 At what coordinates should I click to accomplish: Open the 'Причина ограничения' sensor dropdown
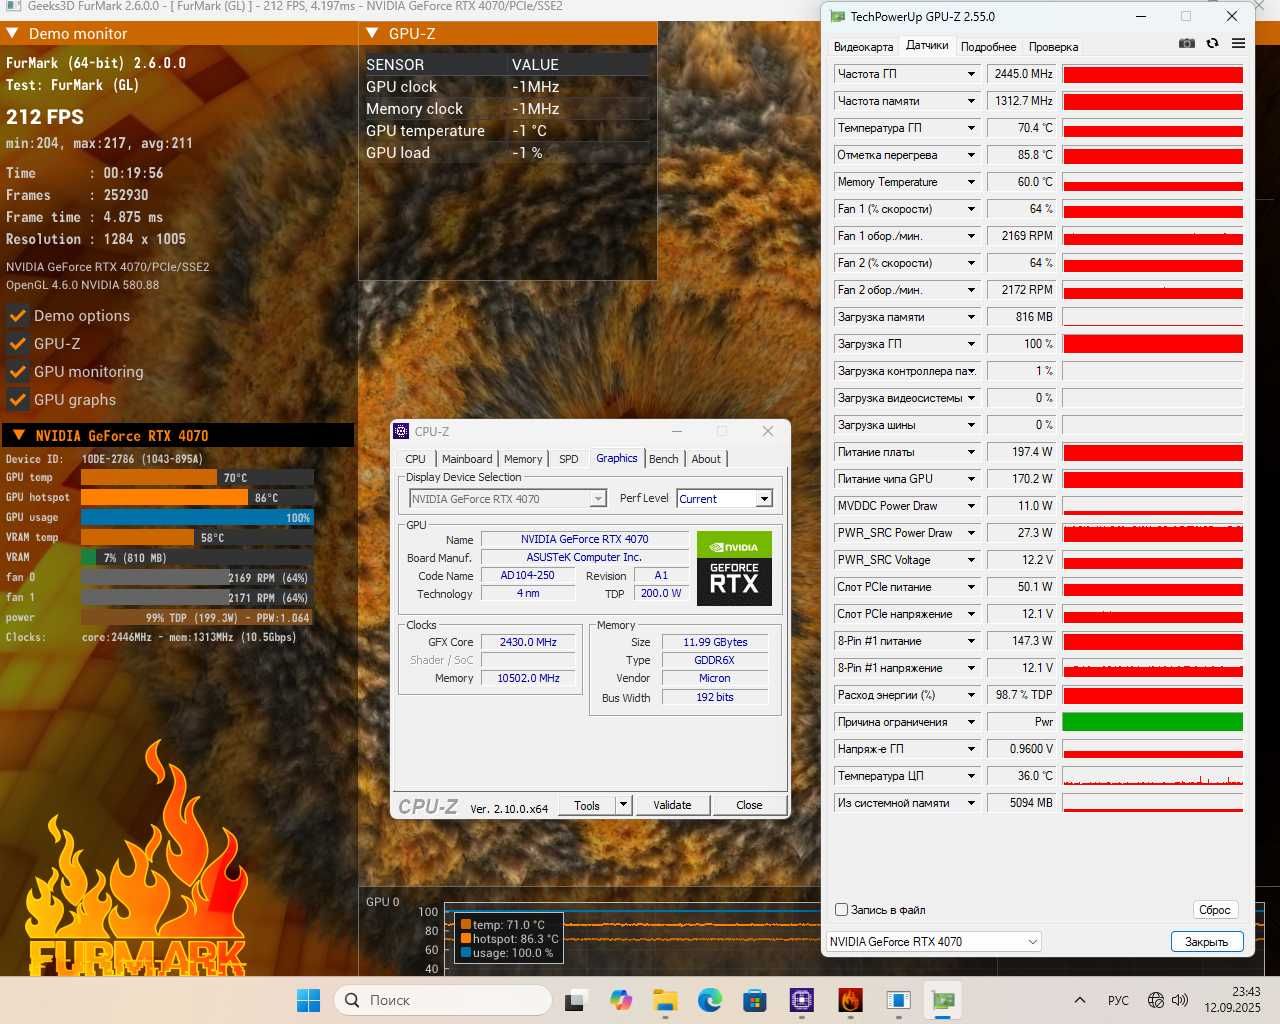pos(970,722)
